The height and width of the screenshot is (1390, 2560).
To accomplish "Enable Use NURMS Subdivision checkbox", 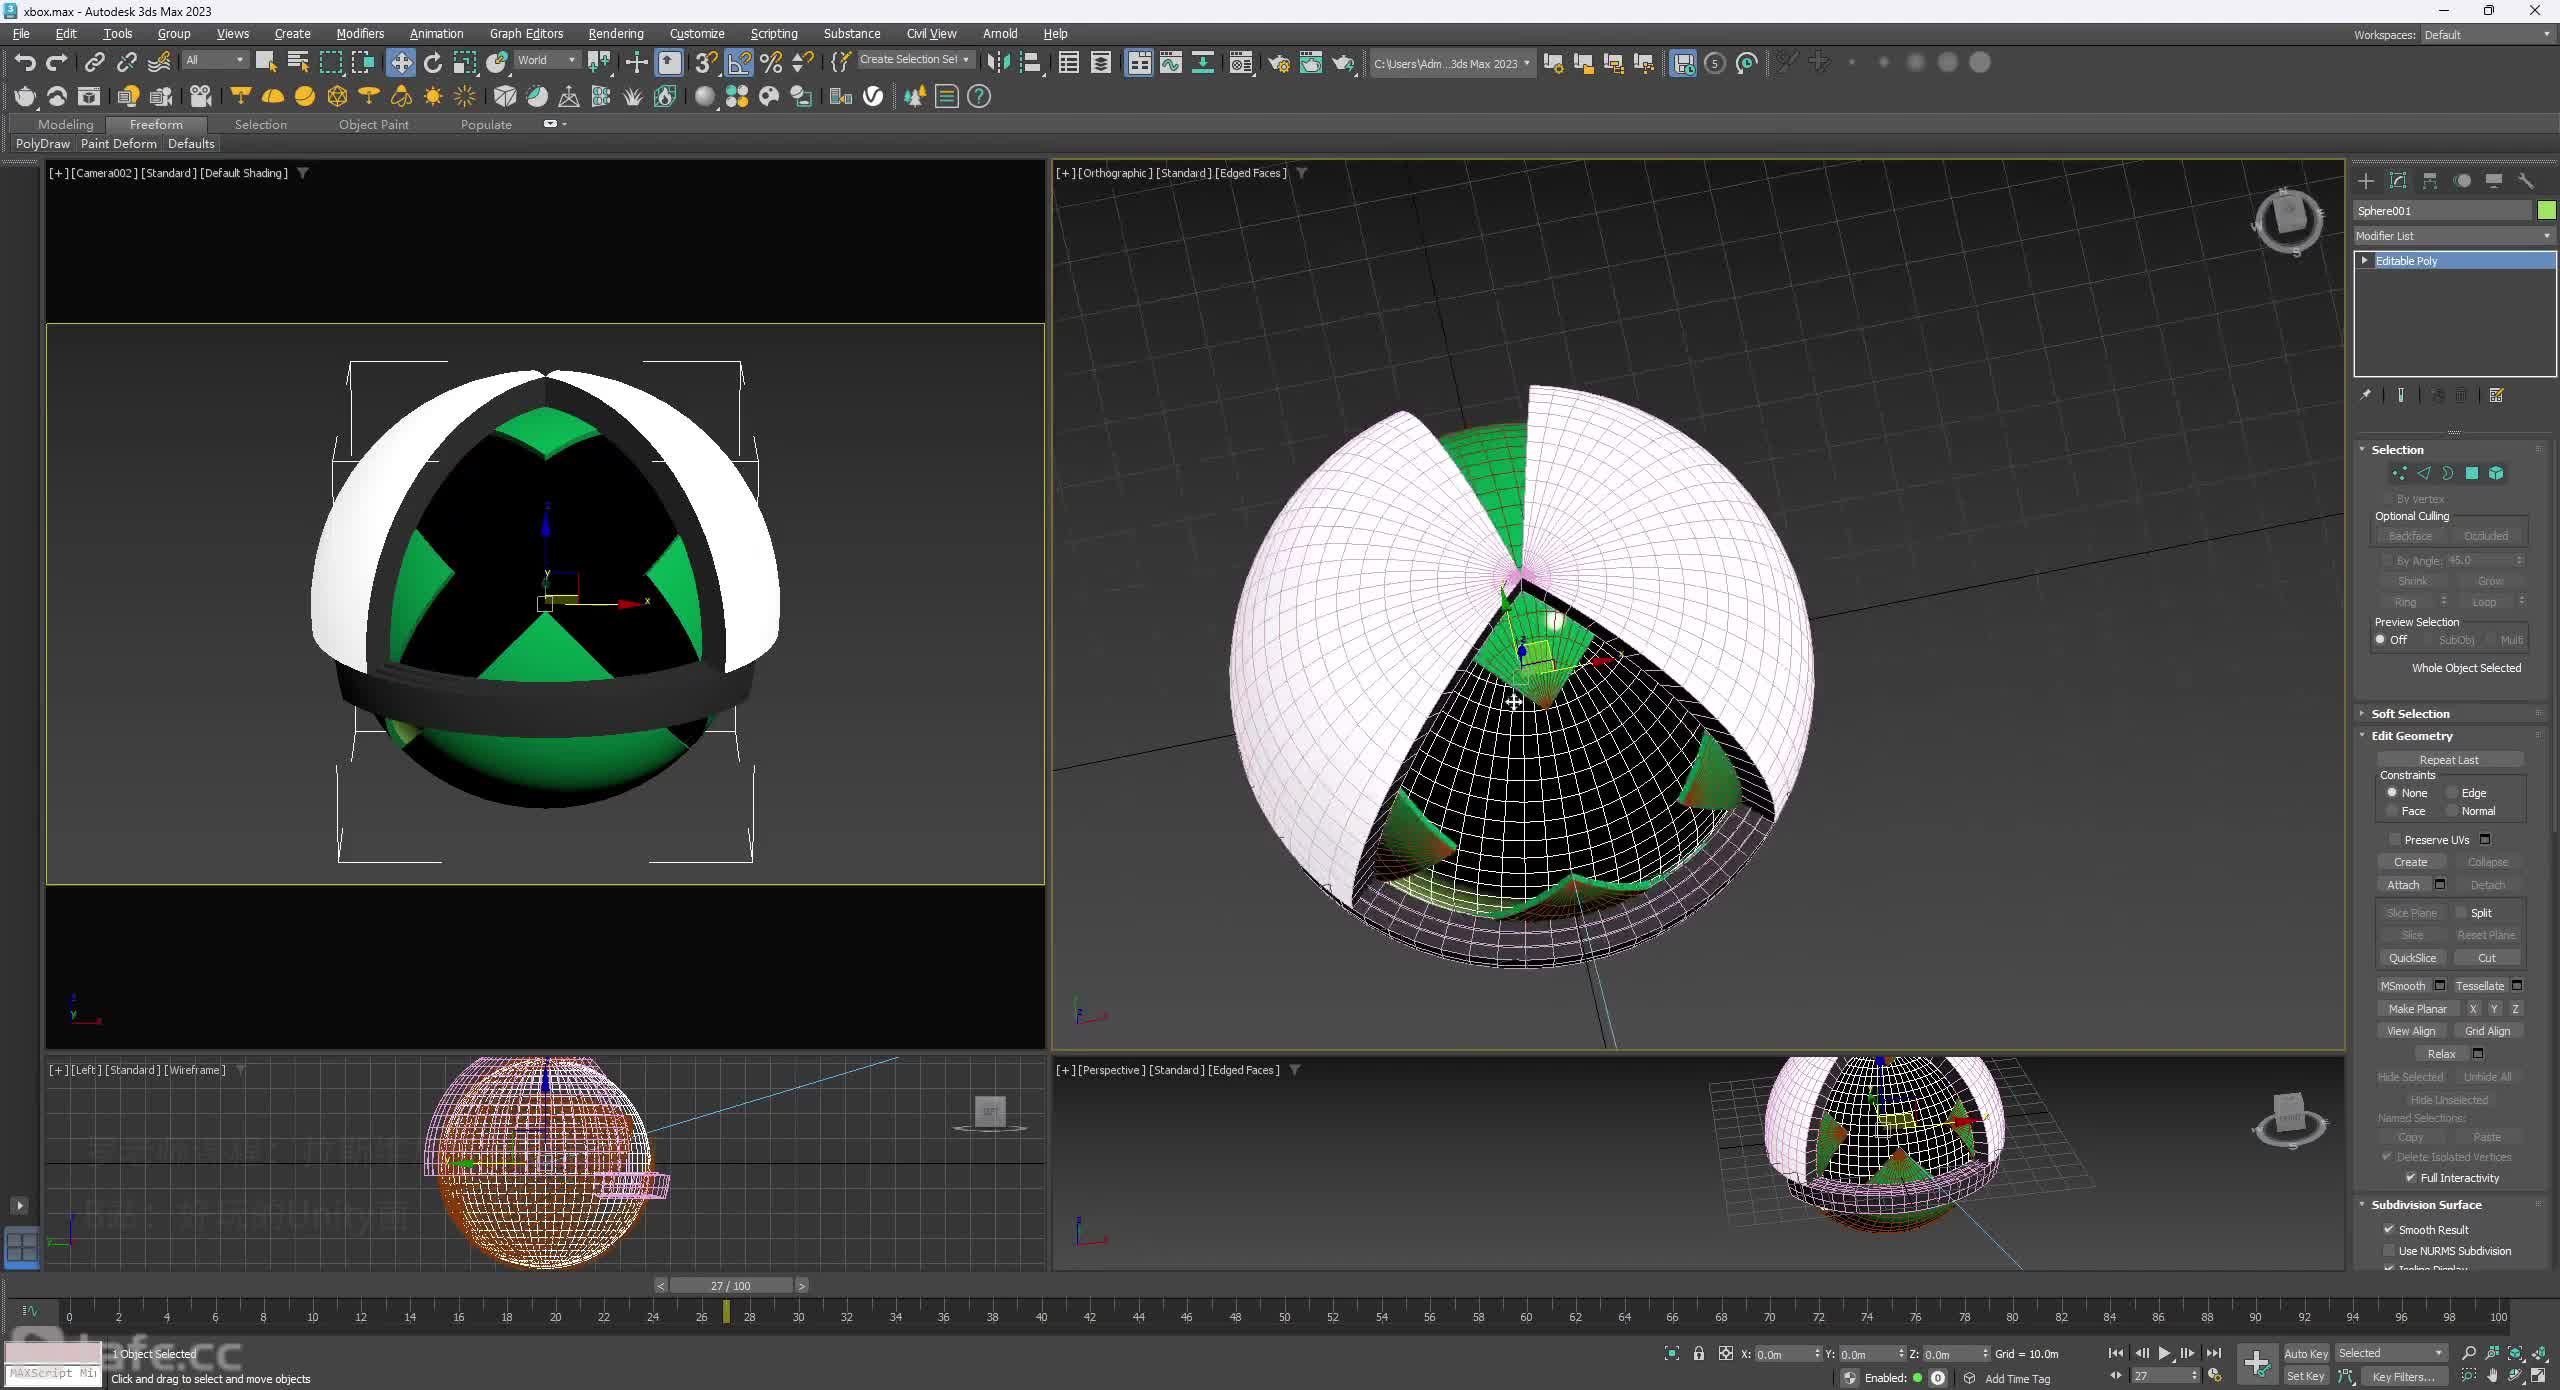I will (x=2389, y=1250).
